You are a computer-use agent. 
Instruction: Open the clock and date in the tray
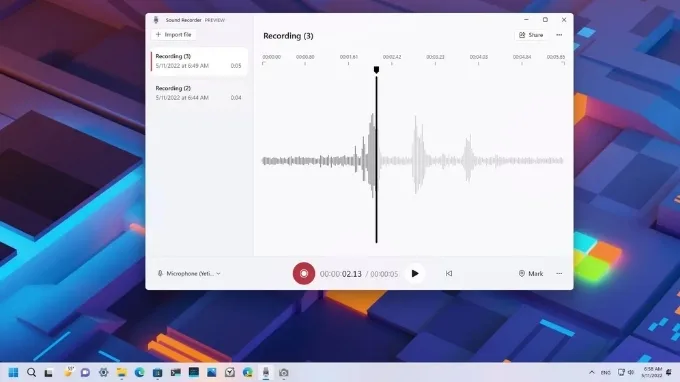click(652, 372)
